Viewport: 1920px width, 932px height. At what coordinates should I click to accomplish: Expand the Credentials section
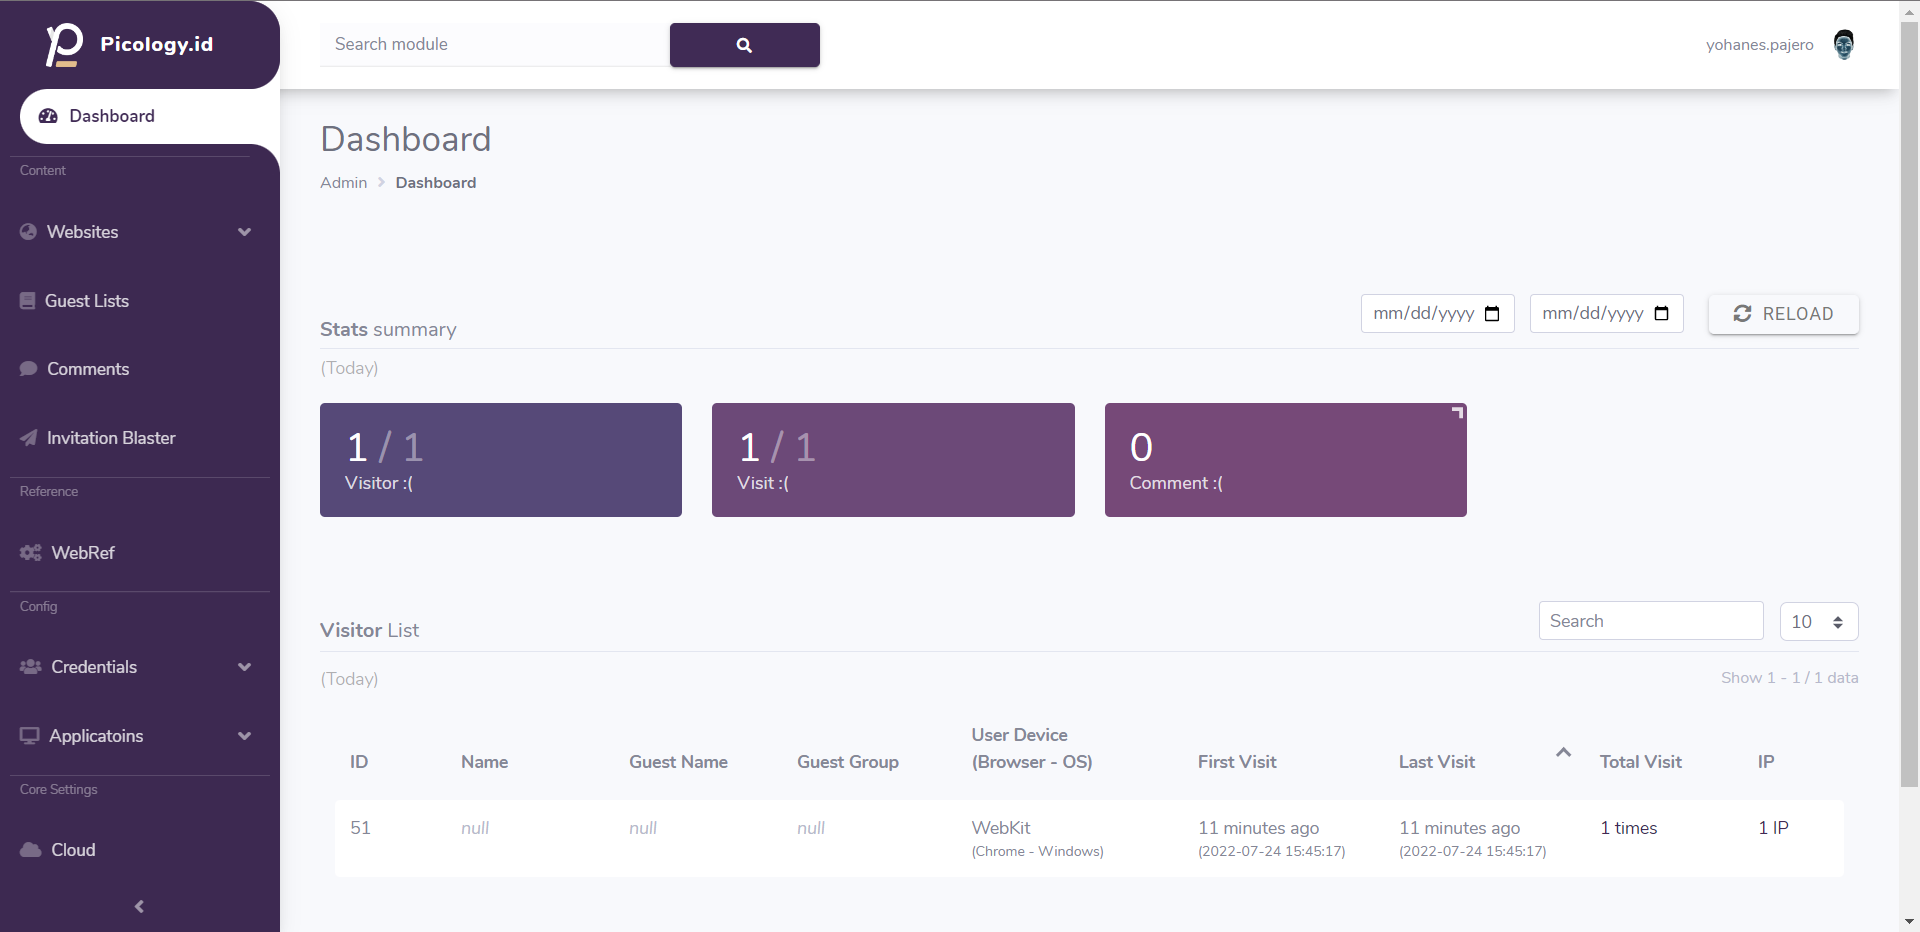(245, 666)
